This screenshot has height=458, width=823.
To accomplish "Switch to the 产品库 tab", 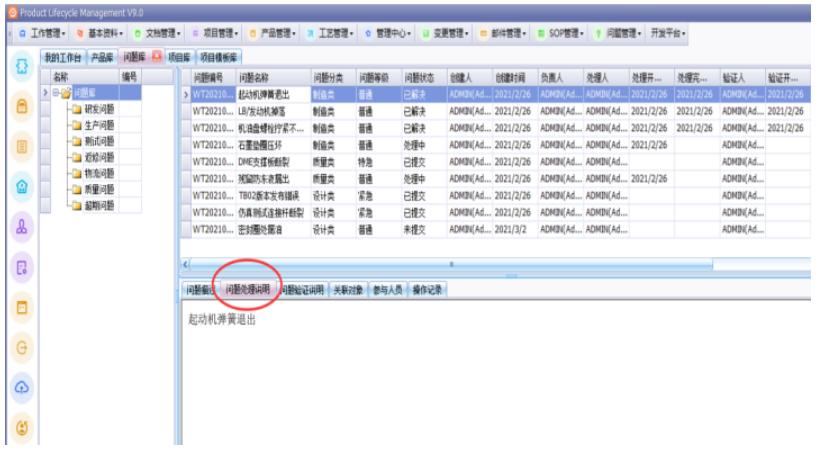I will 102,57.
